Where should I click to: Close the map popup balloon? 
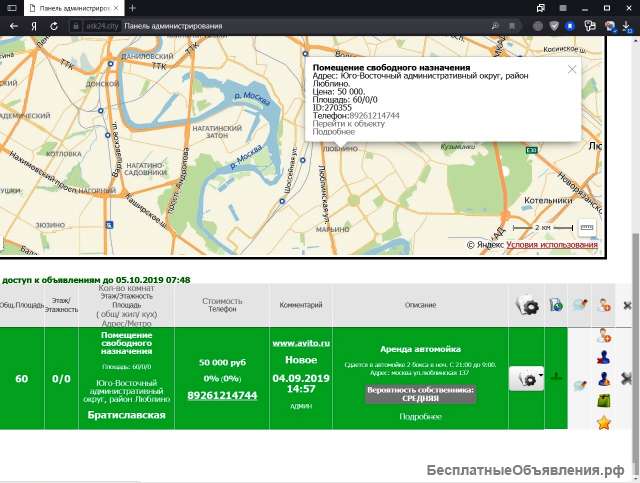572,70
